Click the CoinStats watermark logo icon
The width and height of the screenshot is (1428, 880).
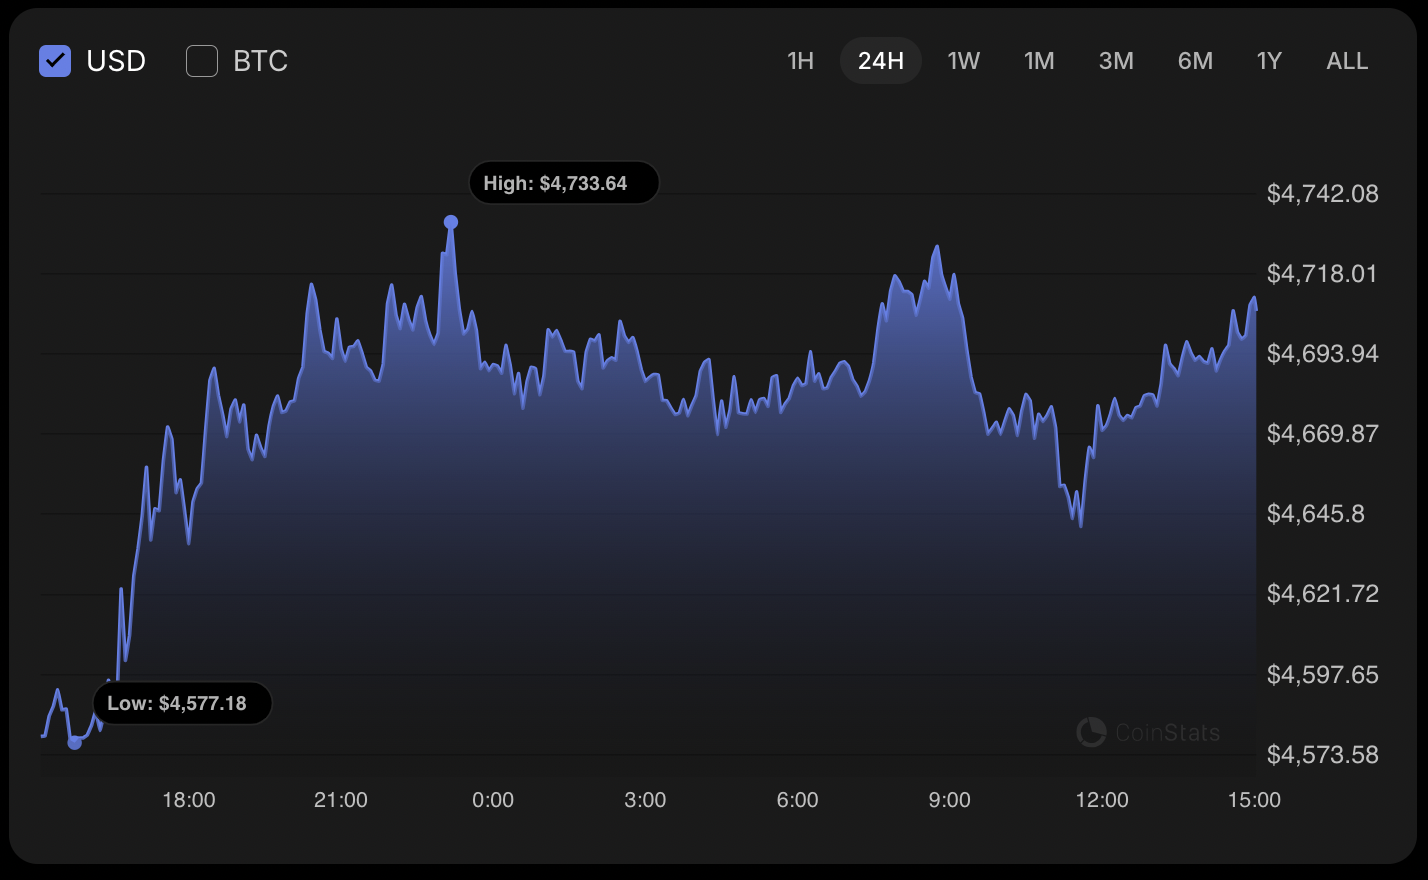[1091, 732]
